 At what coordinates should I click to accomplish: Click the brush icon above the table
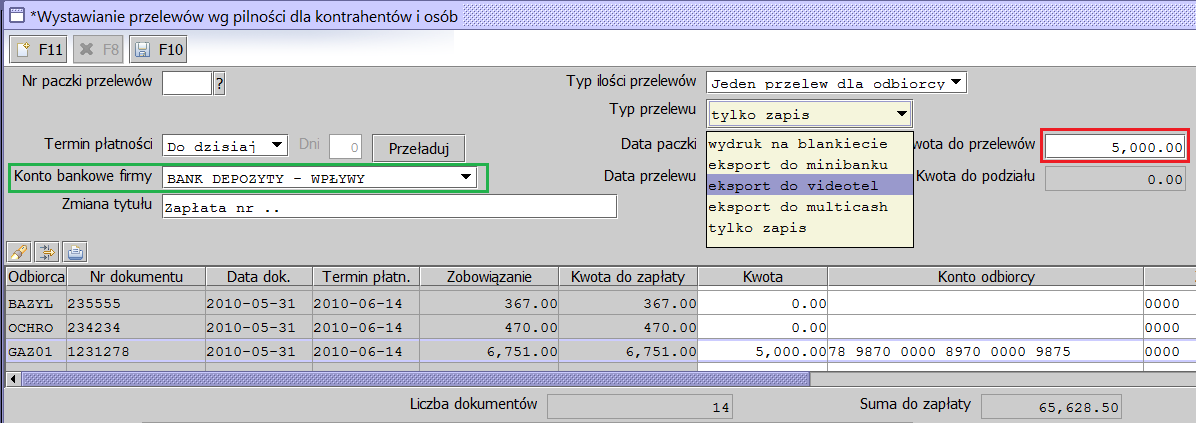tap(18, 250)
